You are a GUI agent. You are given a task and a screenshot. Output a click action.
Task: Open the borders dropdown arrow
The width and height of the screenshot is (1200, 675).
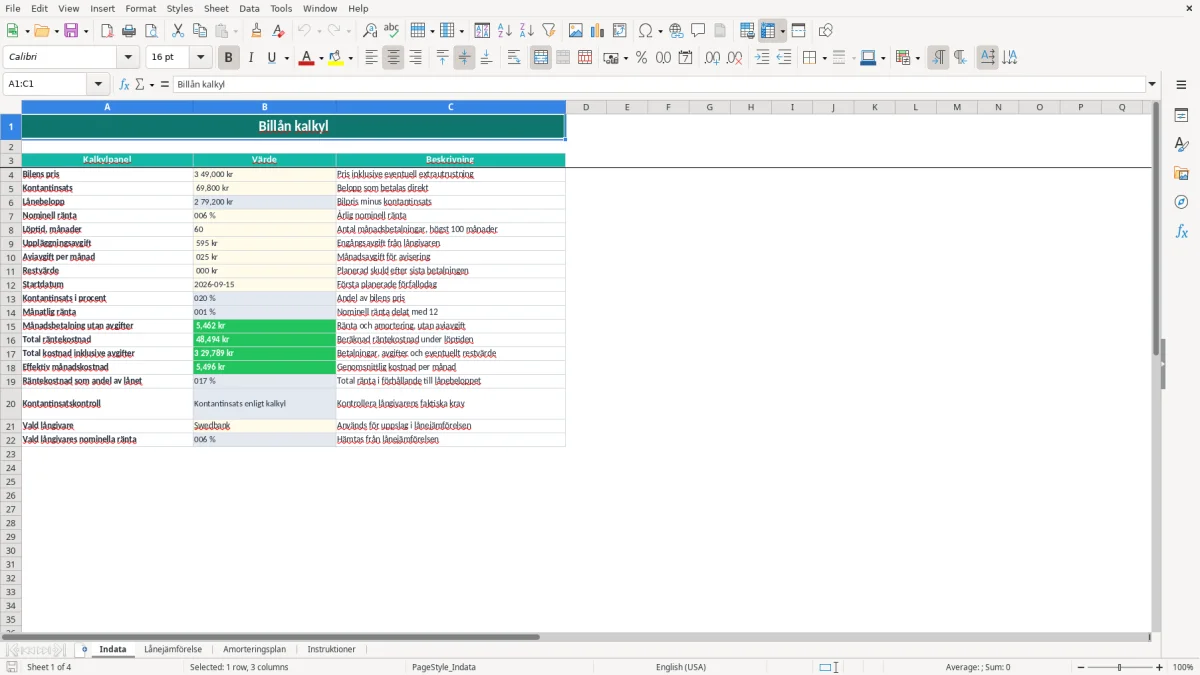coord(823,58)
